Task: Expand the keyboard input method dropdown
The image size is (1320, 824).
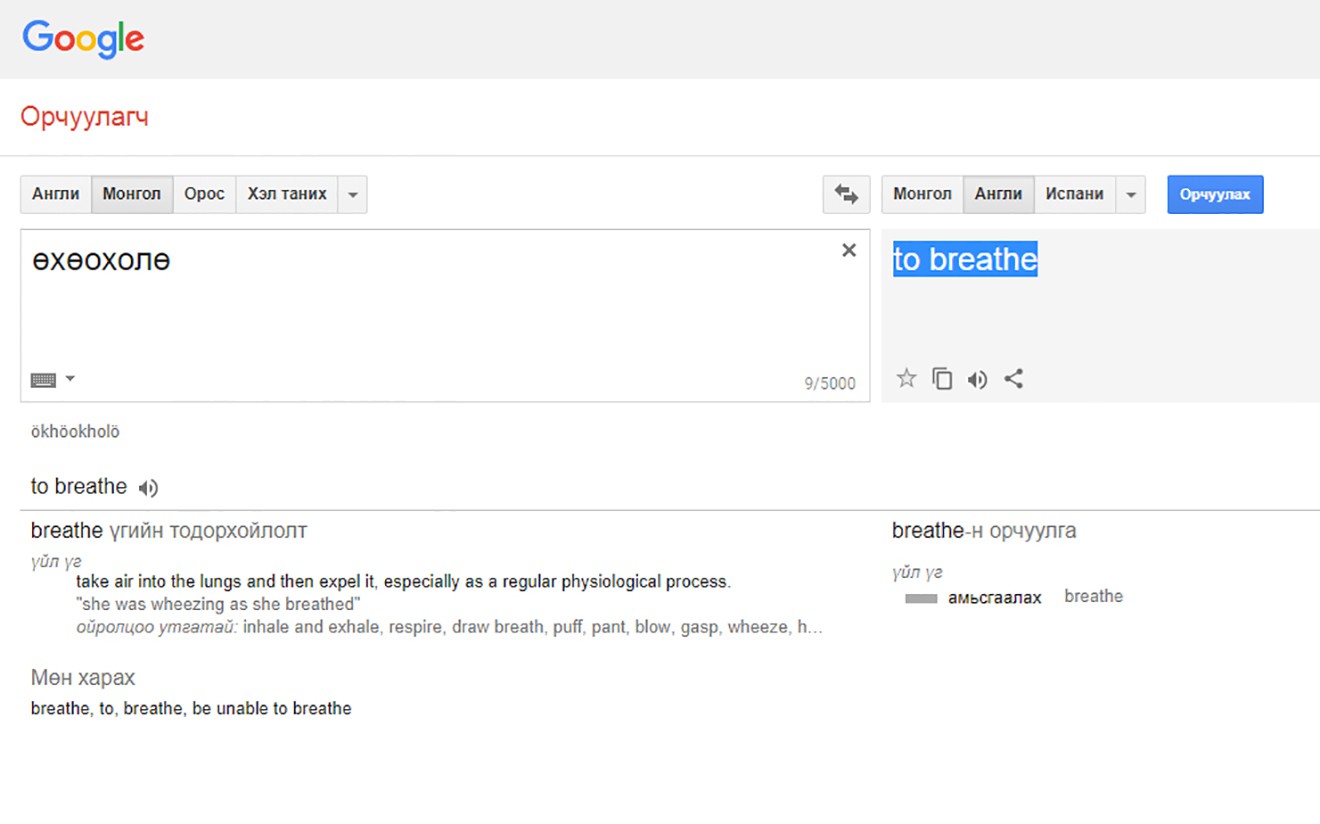Action: (68, 377)
